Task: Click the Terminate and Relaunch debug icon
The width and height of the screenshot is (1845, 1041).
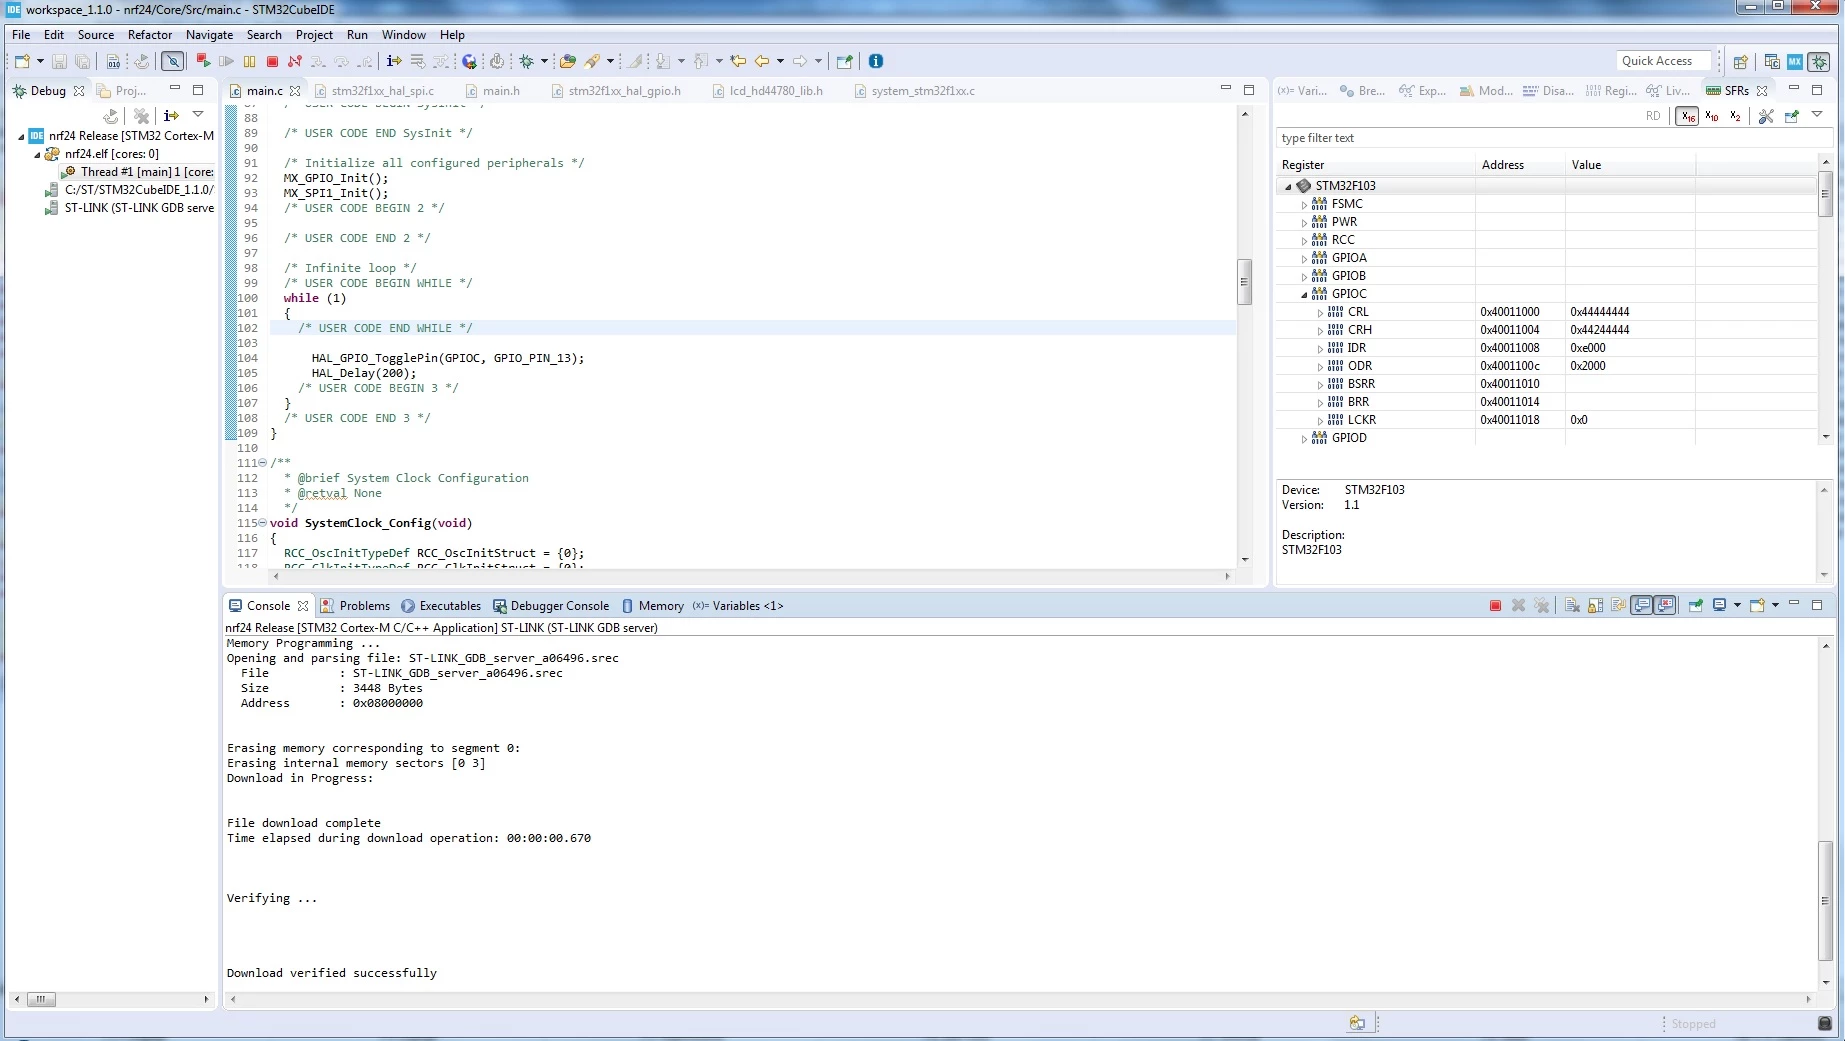Action: point(203,61)
